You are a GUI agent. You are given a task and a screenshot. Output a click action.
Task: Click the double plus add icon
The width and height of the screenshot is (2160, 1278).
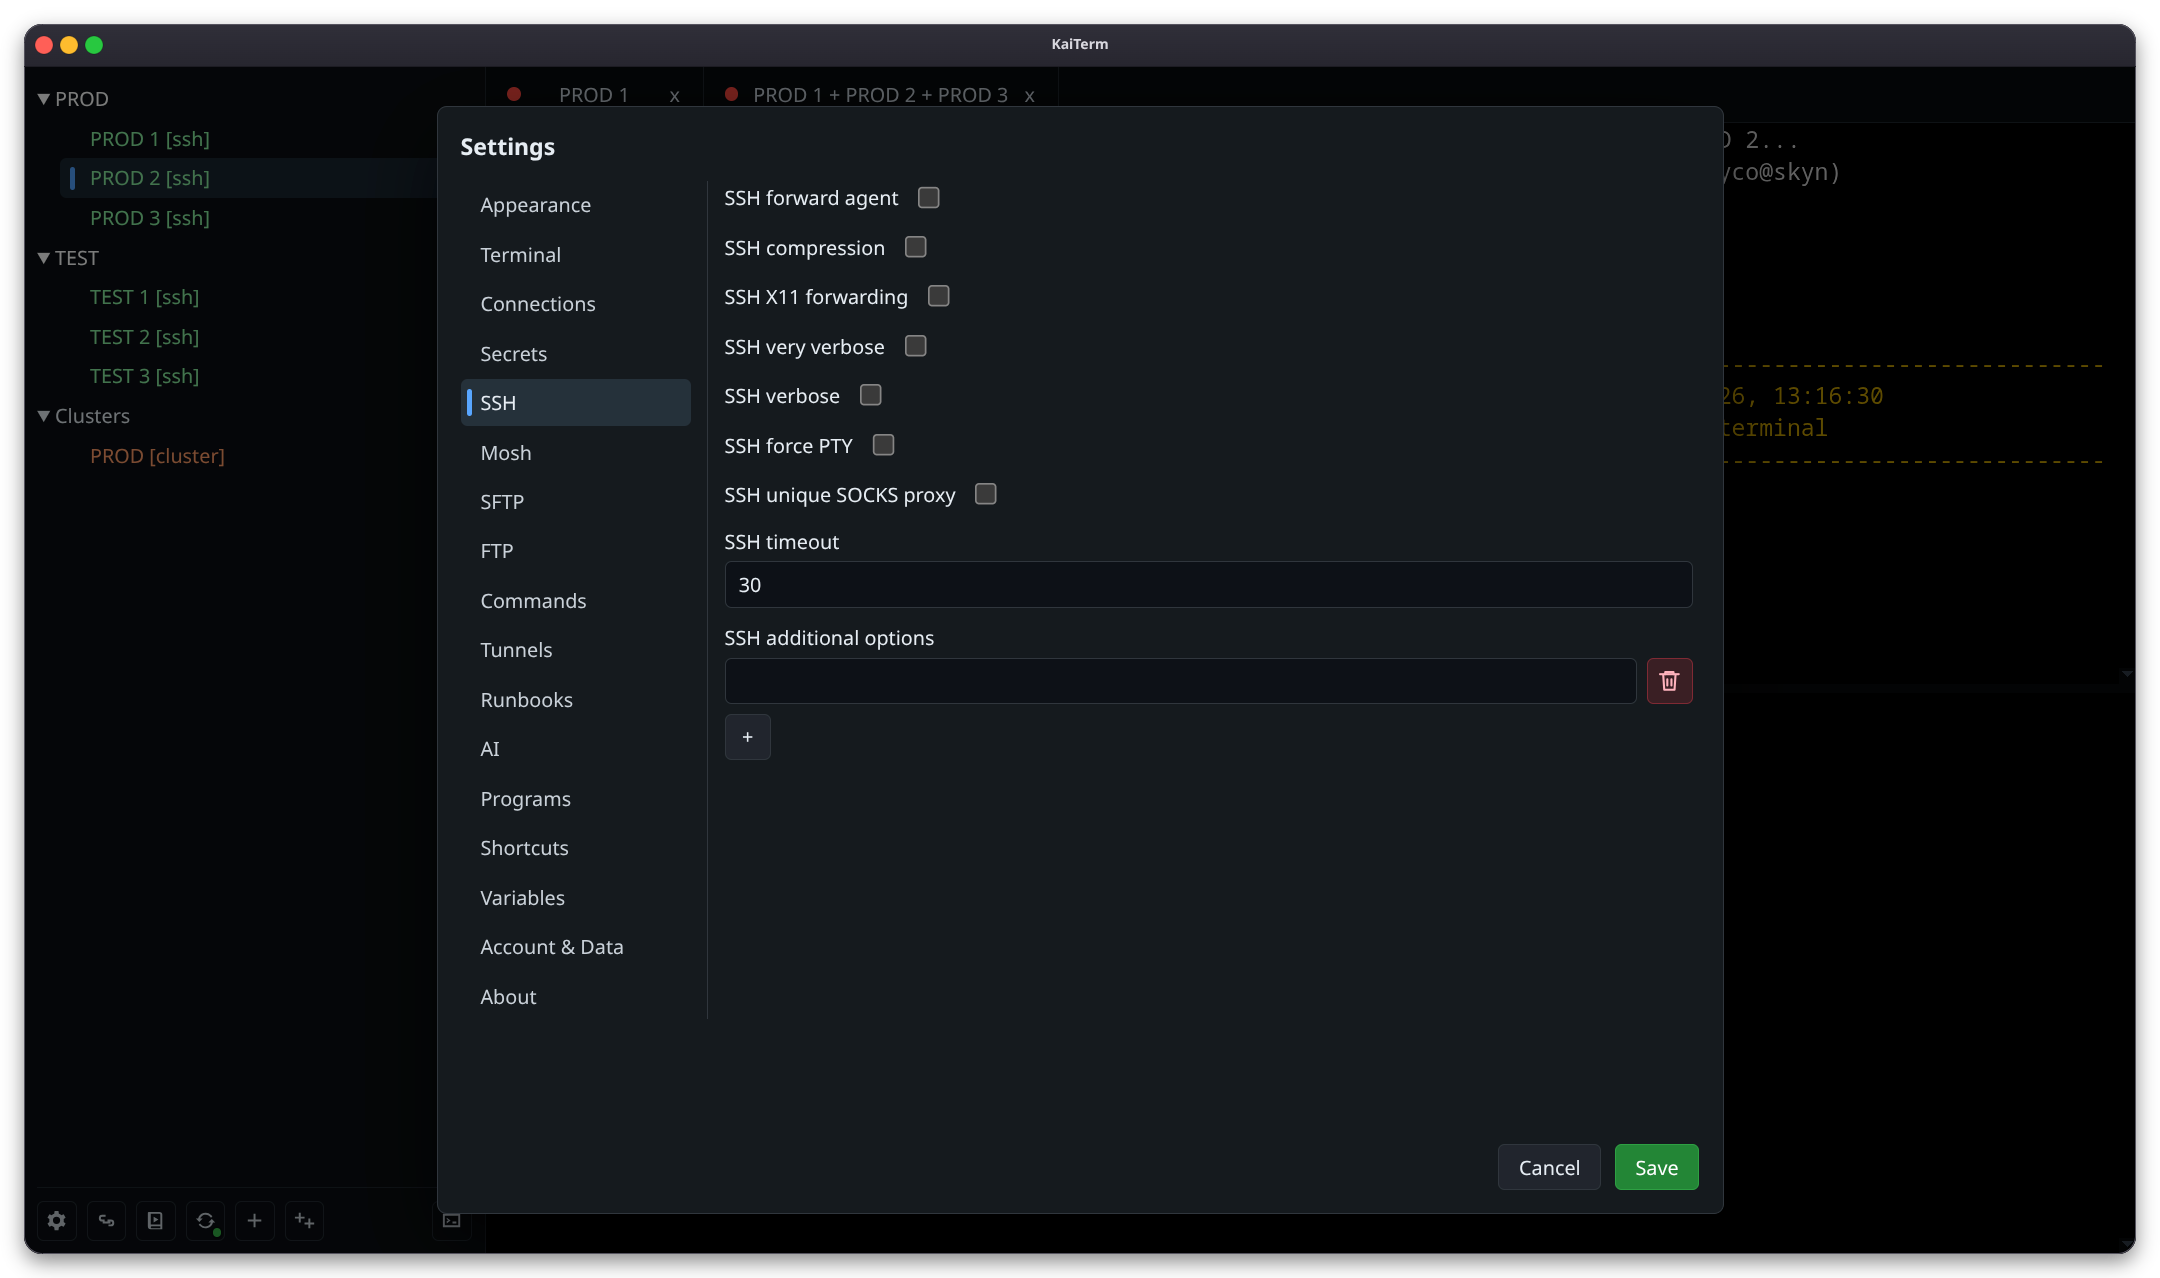[x=304, y=1220]
